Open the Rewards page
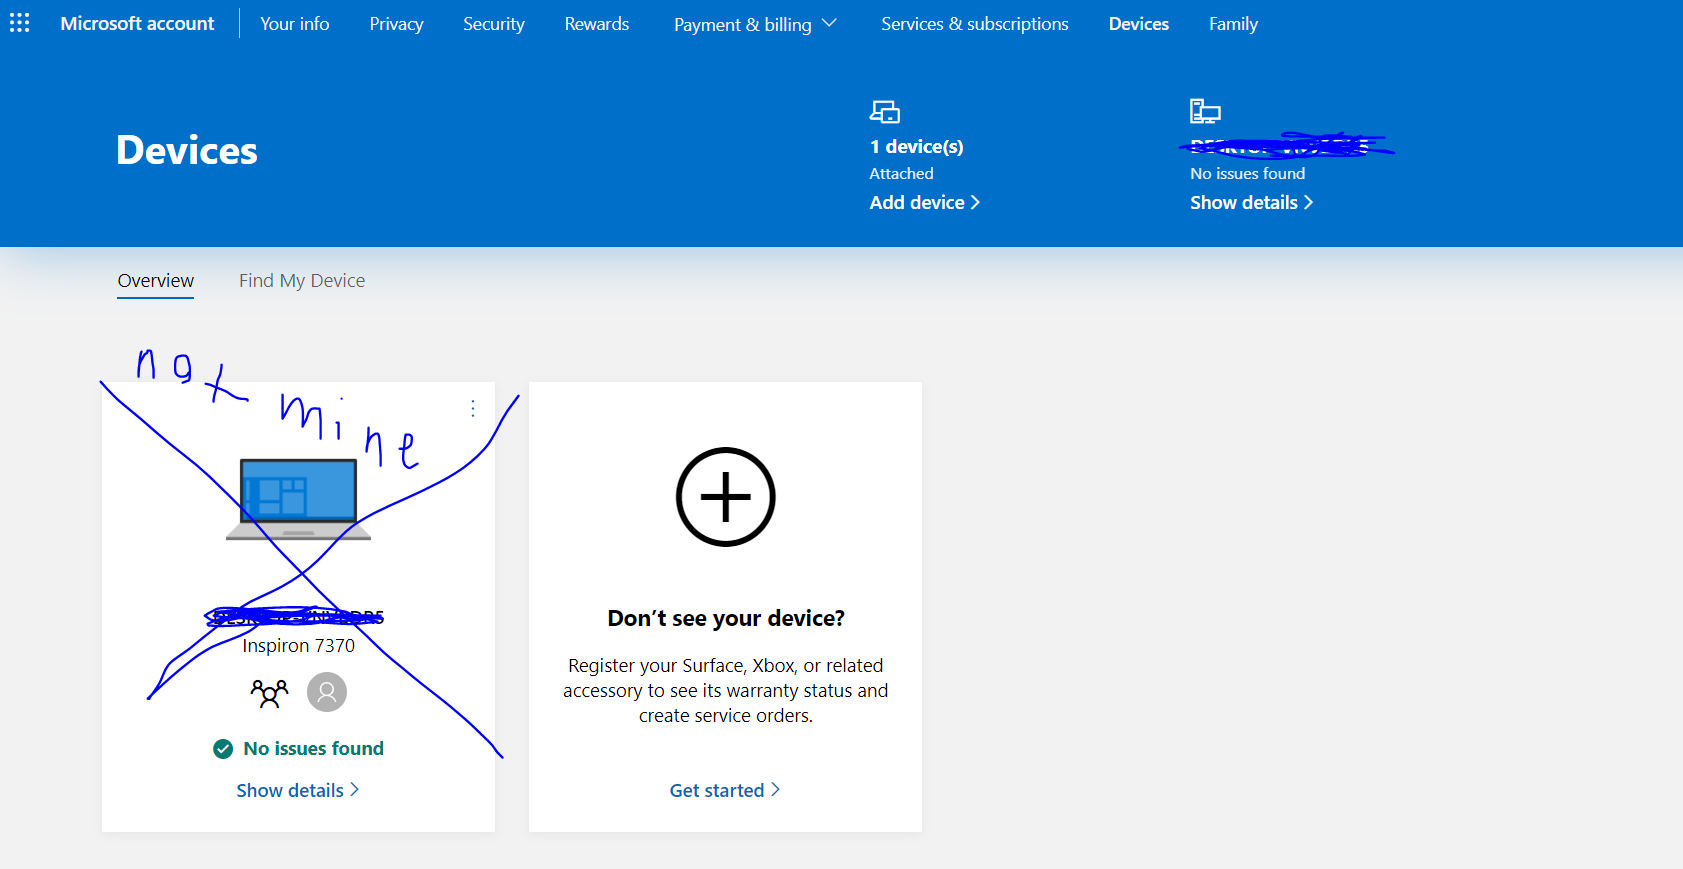The image size is (1683, 869). [x=597, y=24]
